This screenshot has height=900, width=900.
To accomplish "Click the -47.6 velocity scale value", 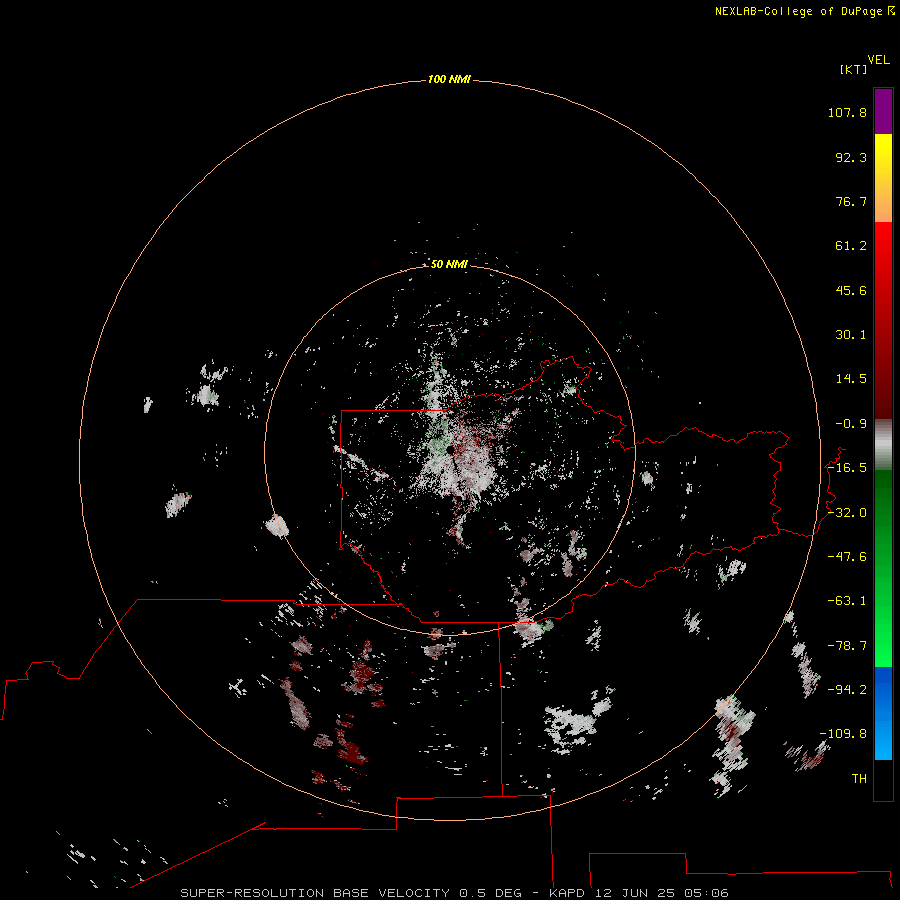I will point(847,557).
